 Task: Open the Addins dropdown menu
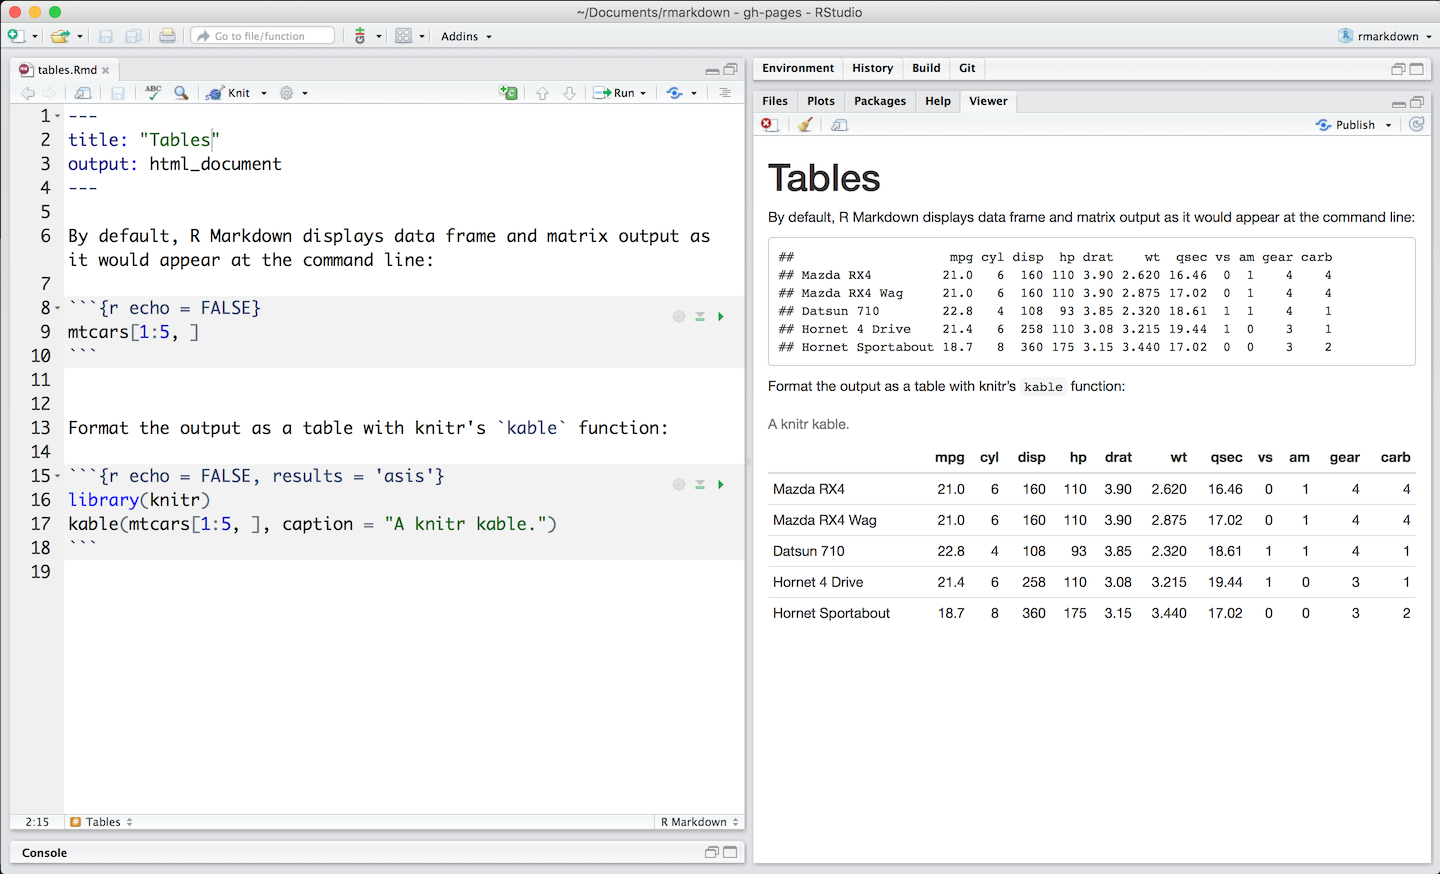467,36
